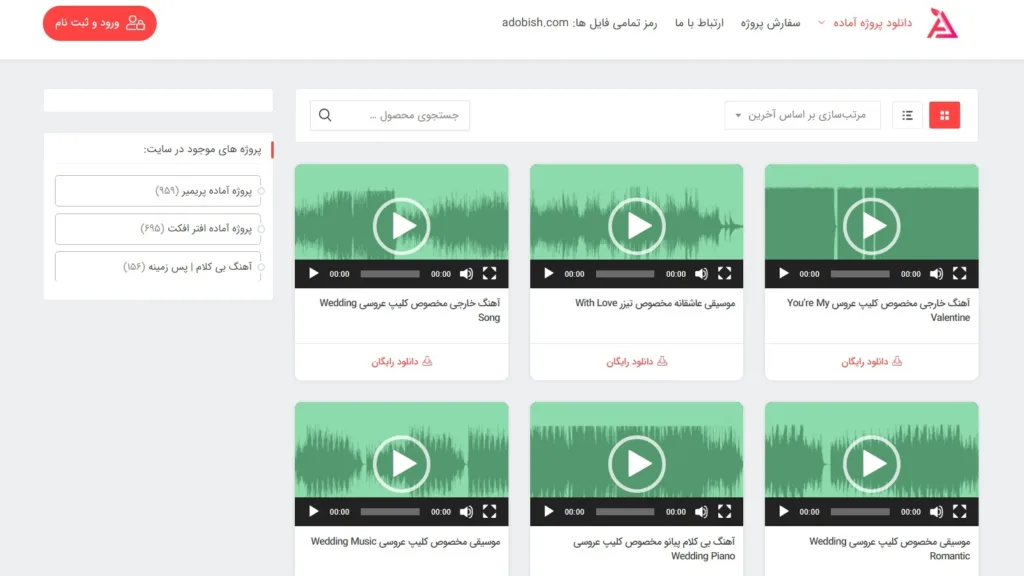
Task: Click large play circle on Wedding Song waveform
Action: [402, 226]
